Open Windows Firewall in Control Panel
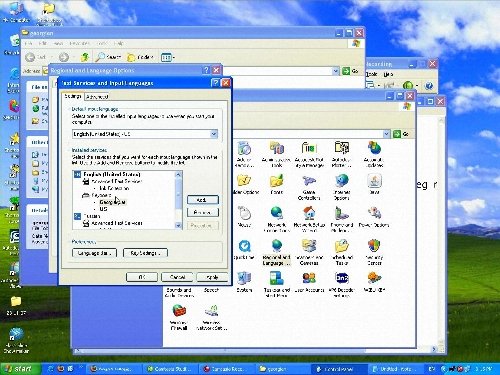The height and width of the screenshot is (375, 500). (179, 317)
